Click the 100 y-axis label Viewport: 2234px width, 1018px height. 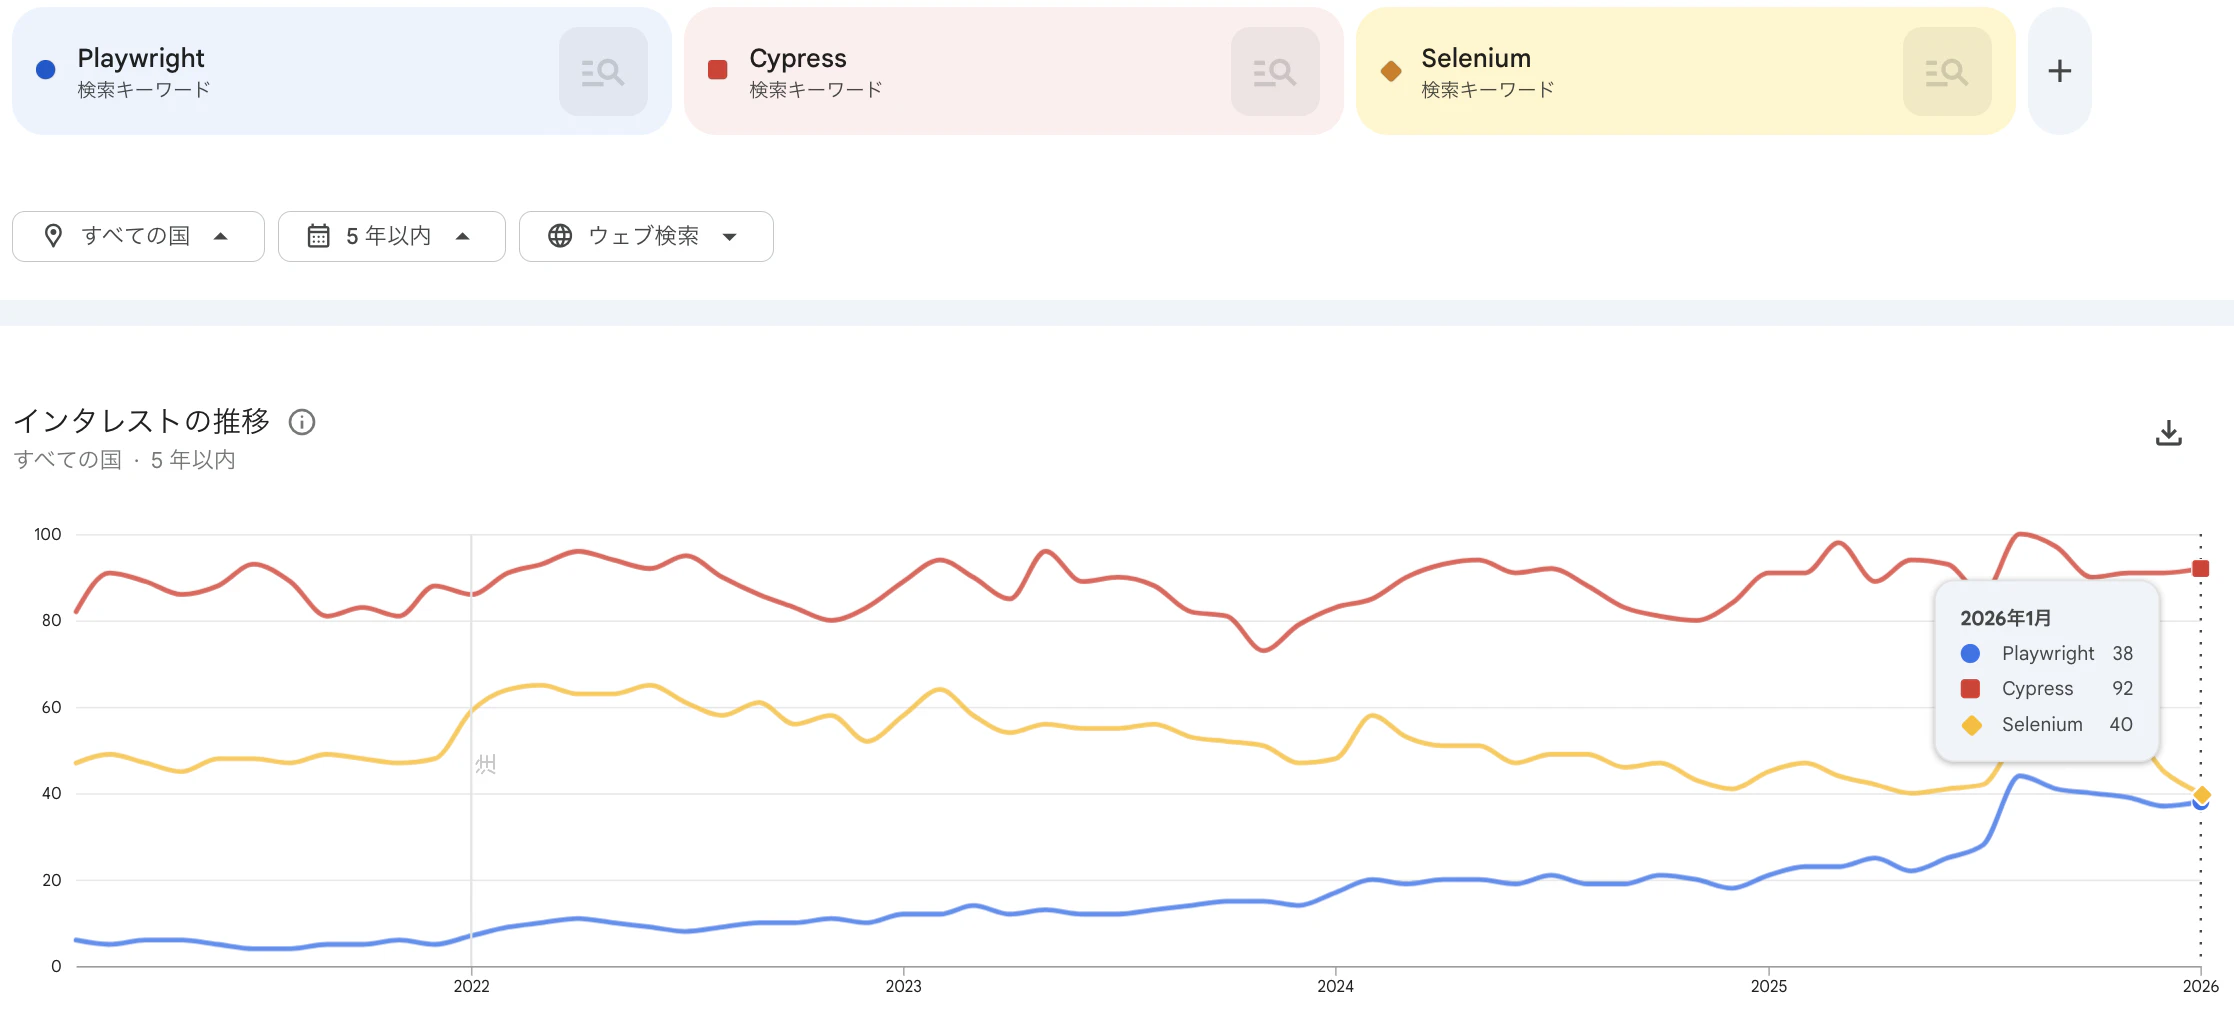click(47, 534)
